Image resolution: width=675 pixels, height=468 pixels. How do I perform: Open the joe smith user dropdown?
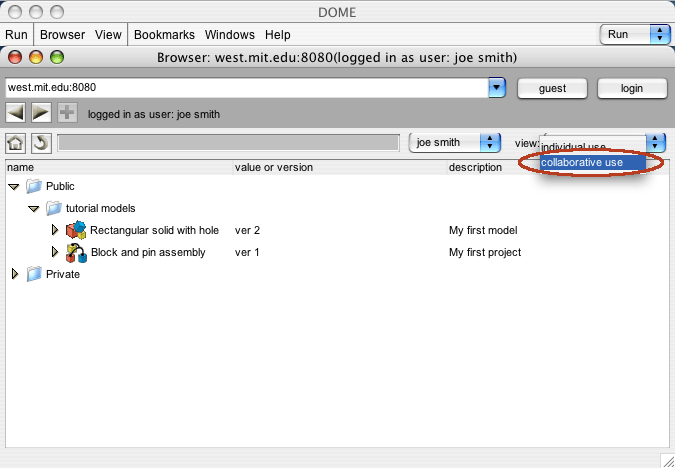click(x=455, y=143)
